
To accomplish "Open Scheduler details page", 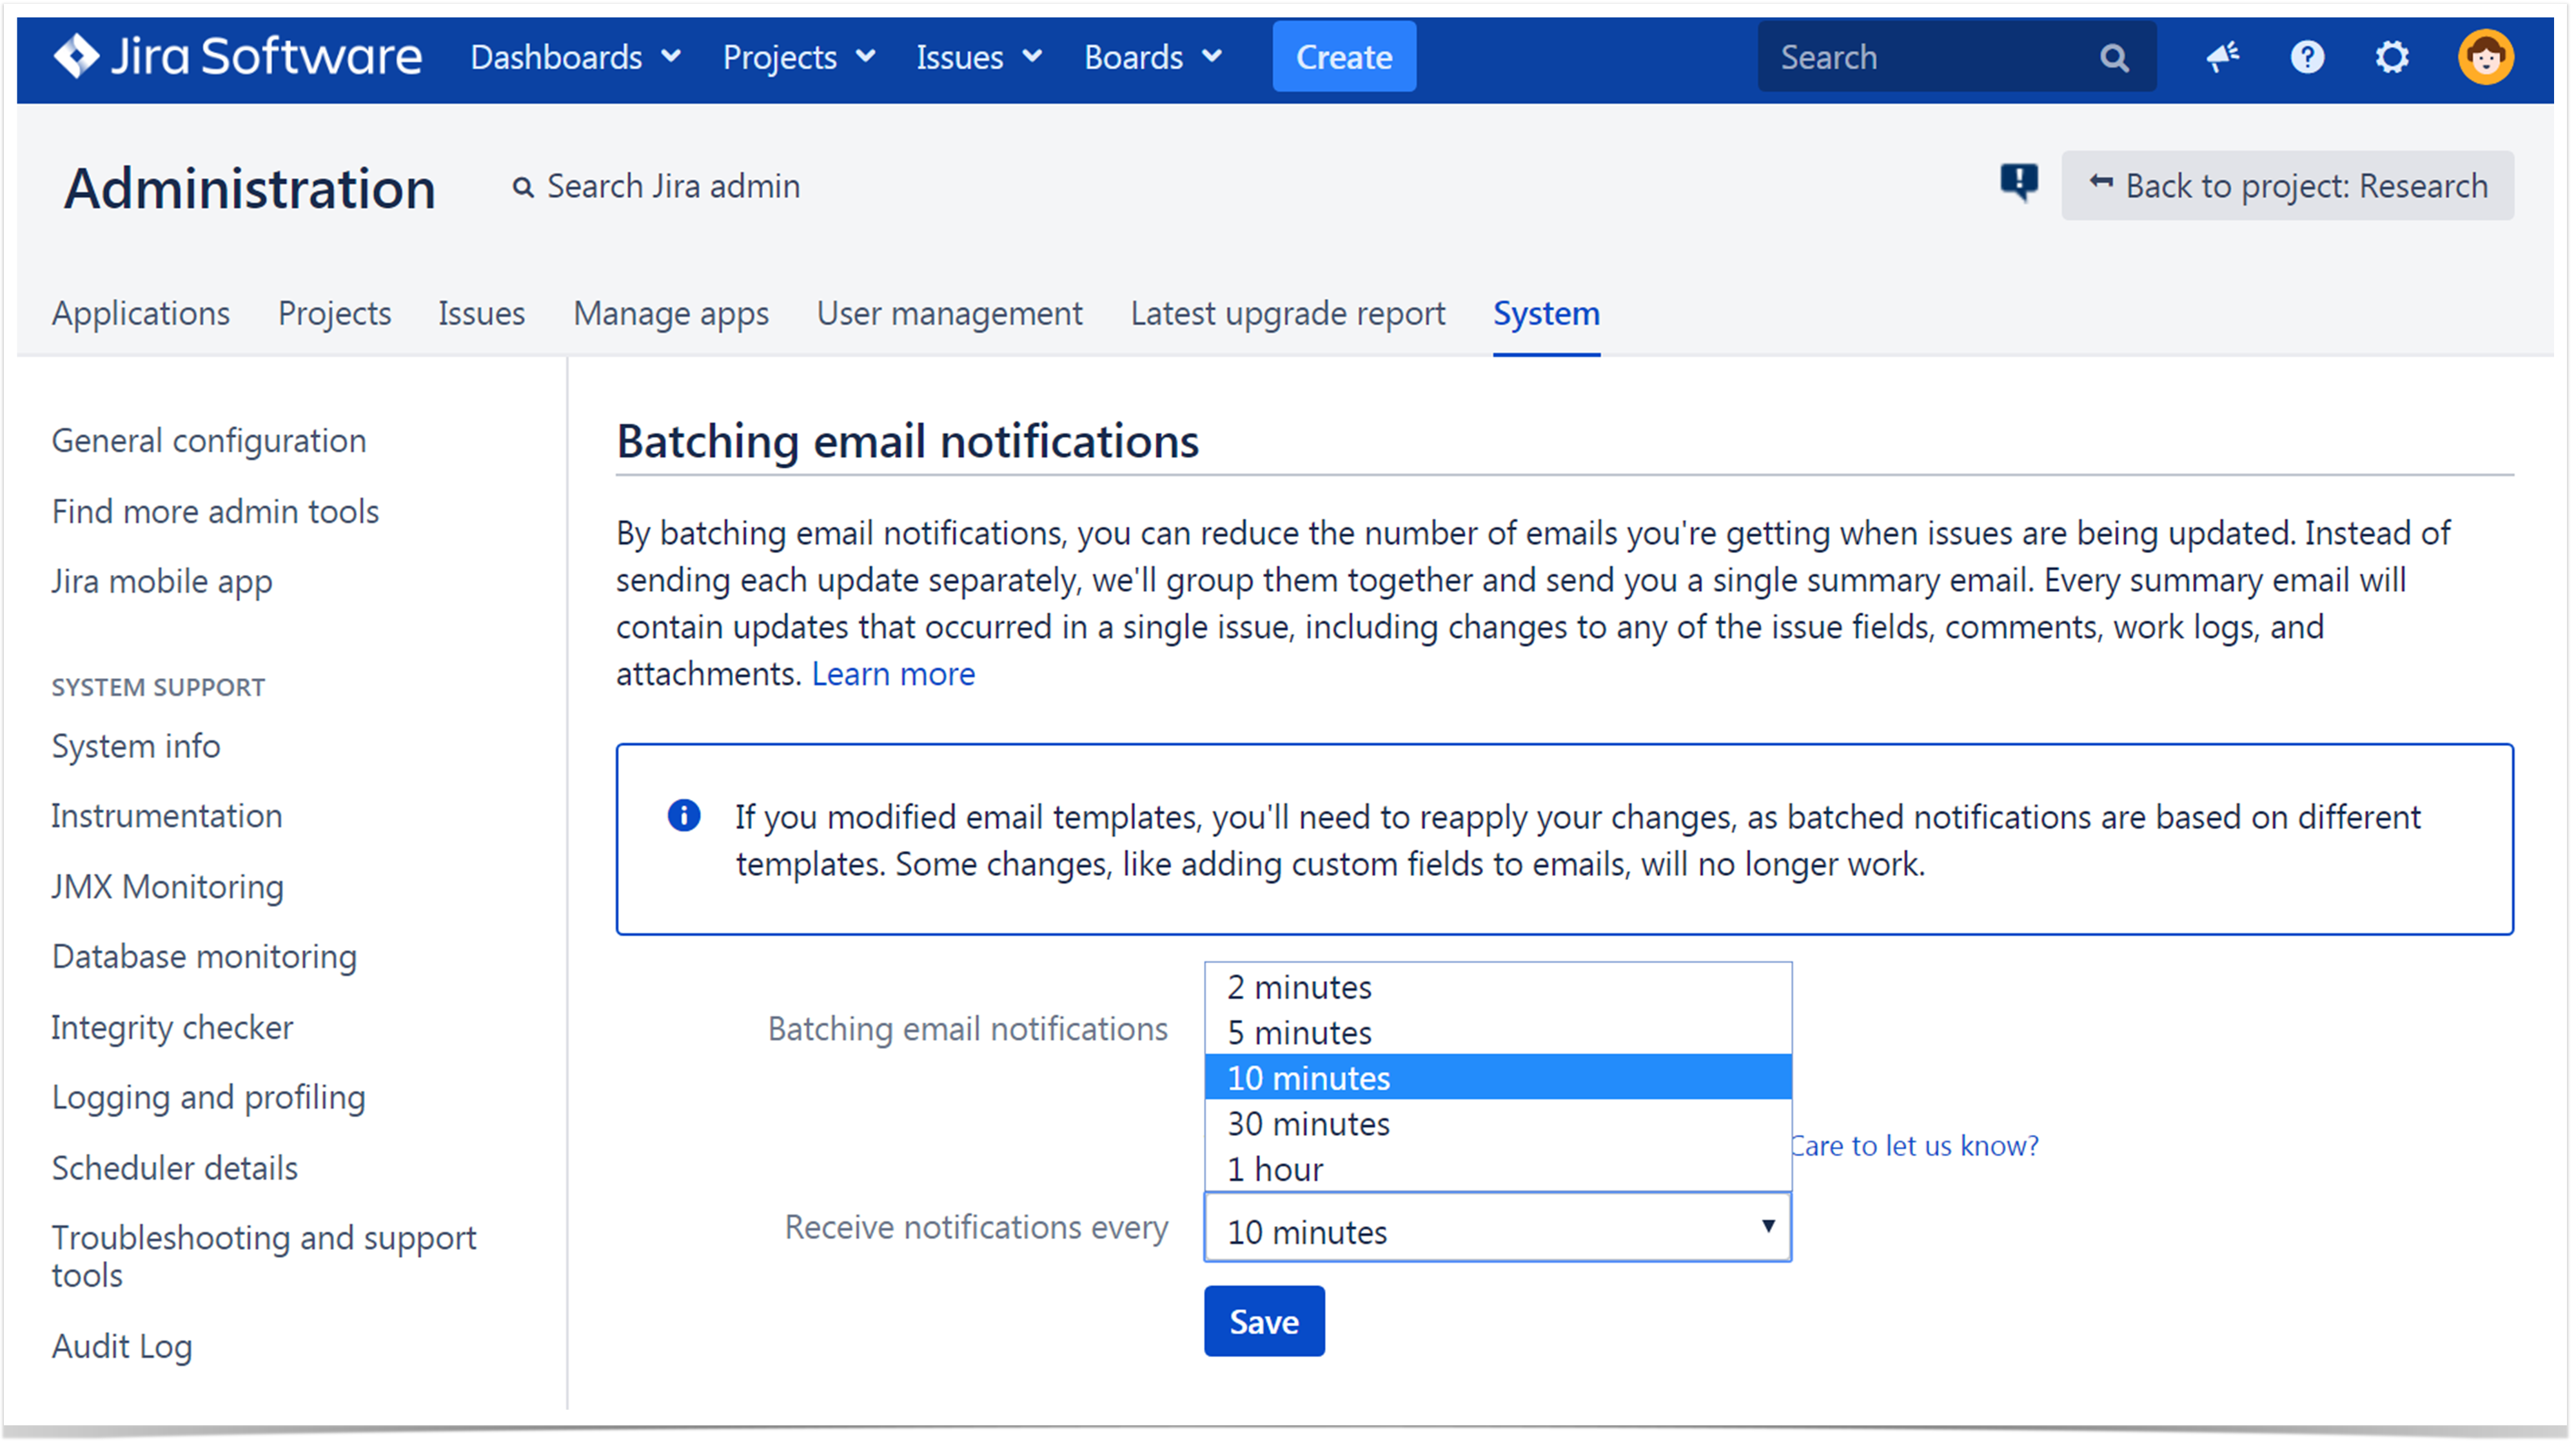I will coord(175,1167).
